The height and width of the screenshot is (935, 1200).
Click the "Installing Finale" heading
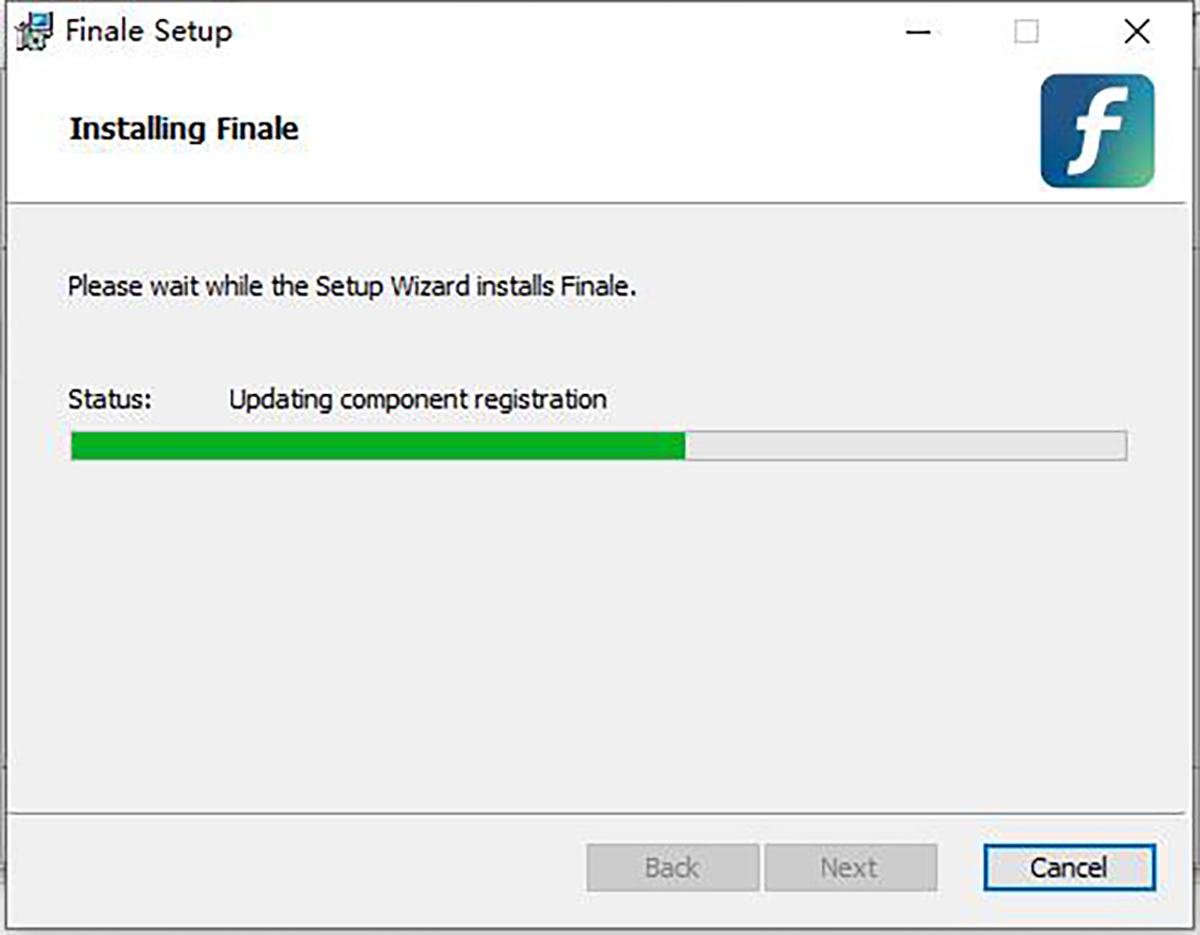coord(184,129)
